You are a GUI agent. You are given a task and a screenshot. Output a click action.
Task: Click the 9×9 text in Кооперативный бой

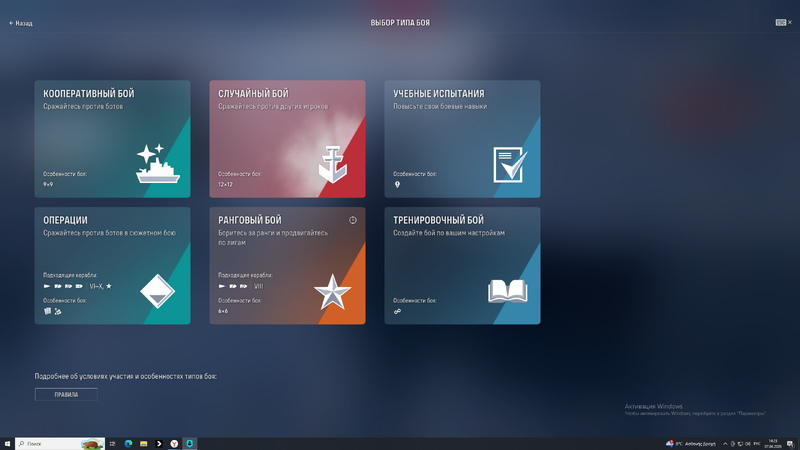click(48, 185)
